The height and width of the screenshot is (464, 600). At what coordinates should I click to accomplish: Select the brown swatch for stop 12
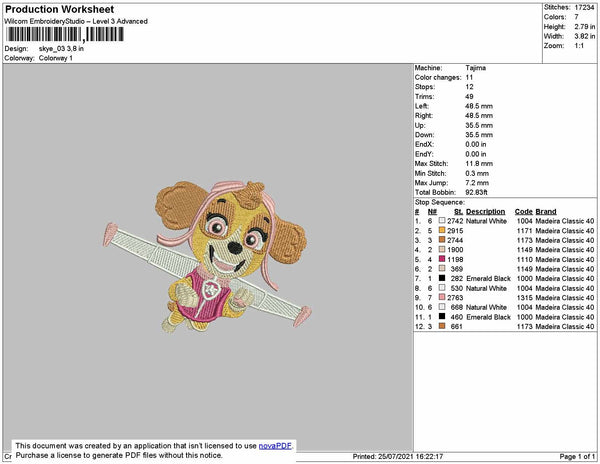442,326
